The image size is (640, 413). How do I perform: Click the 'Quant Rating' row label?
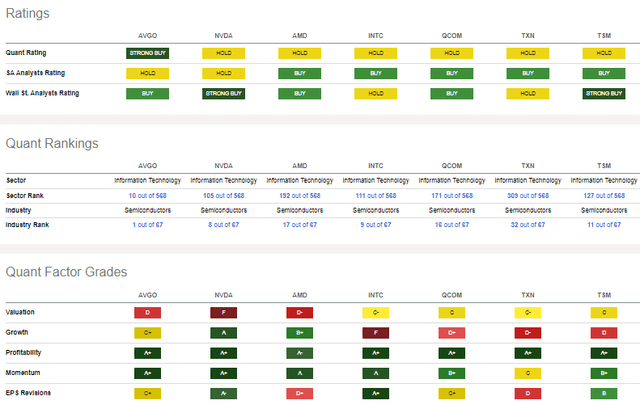pyautogui.click(x=26, y=53)
